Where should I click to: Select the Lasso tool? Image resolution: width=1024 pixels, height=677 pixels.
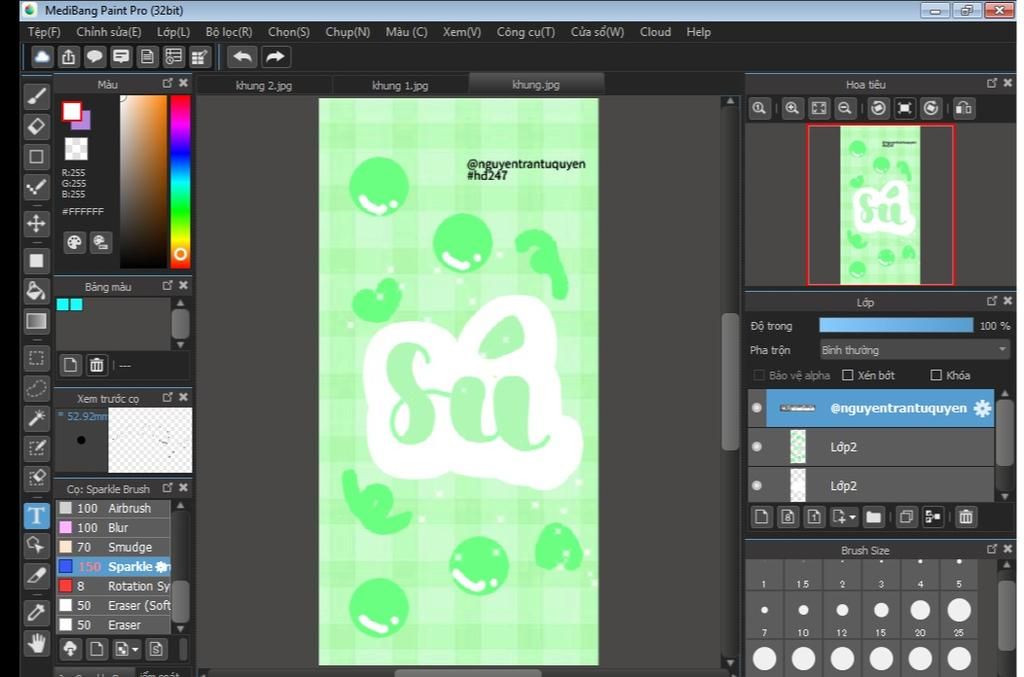37,388
